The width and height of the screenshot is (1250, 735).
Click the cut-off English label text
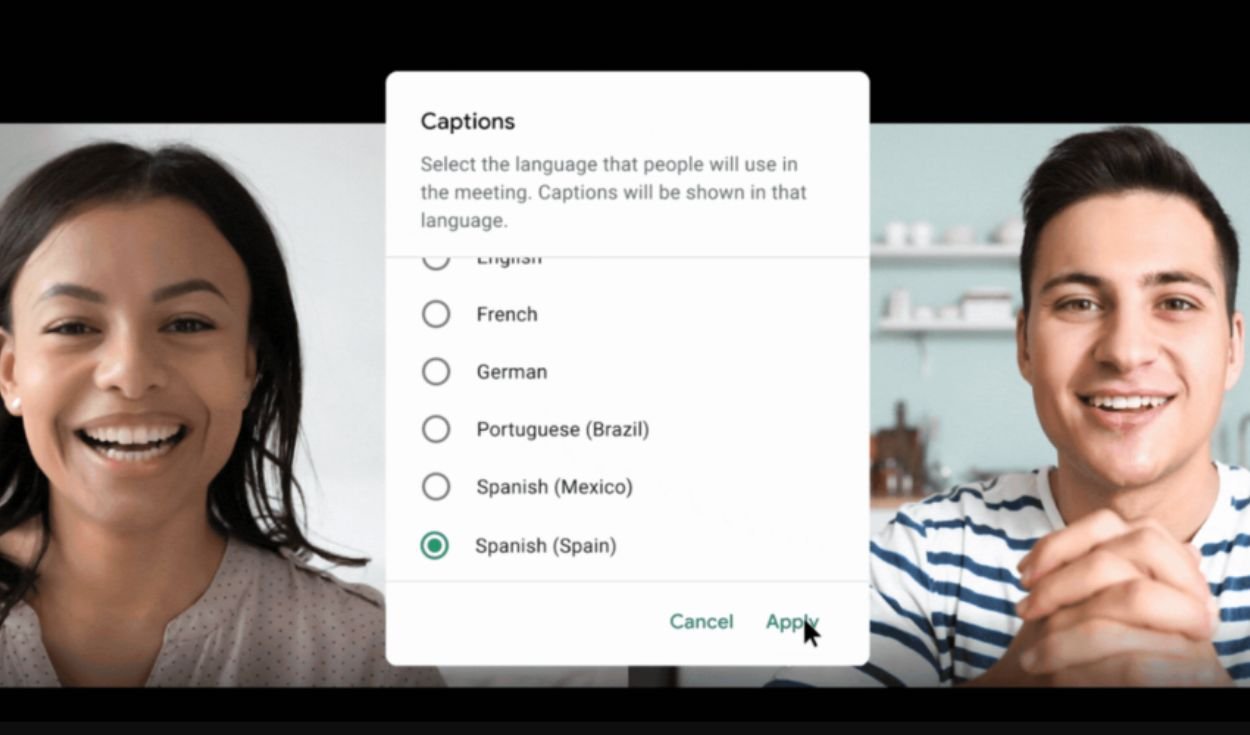[509, 261]
